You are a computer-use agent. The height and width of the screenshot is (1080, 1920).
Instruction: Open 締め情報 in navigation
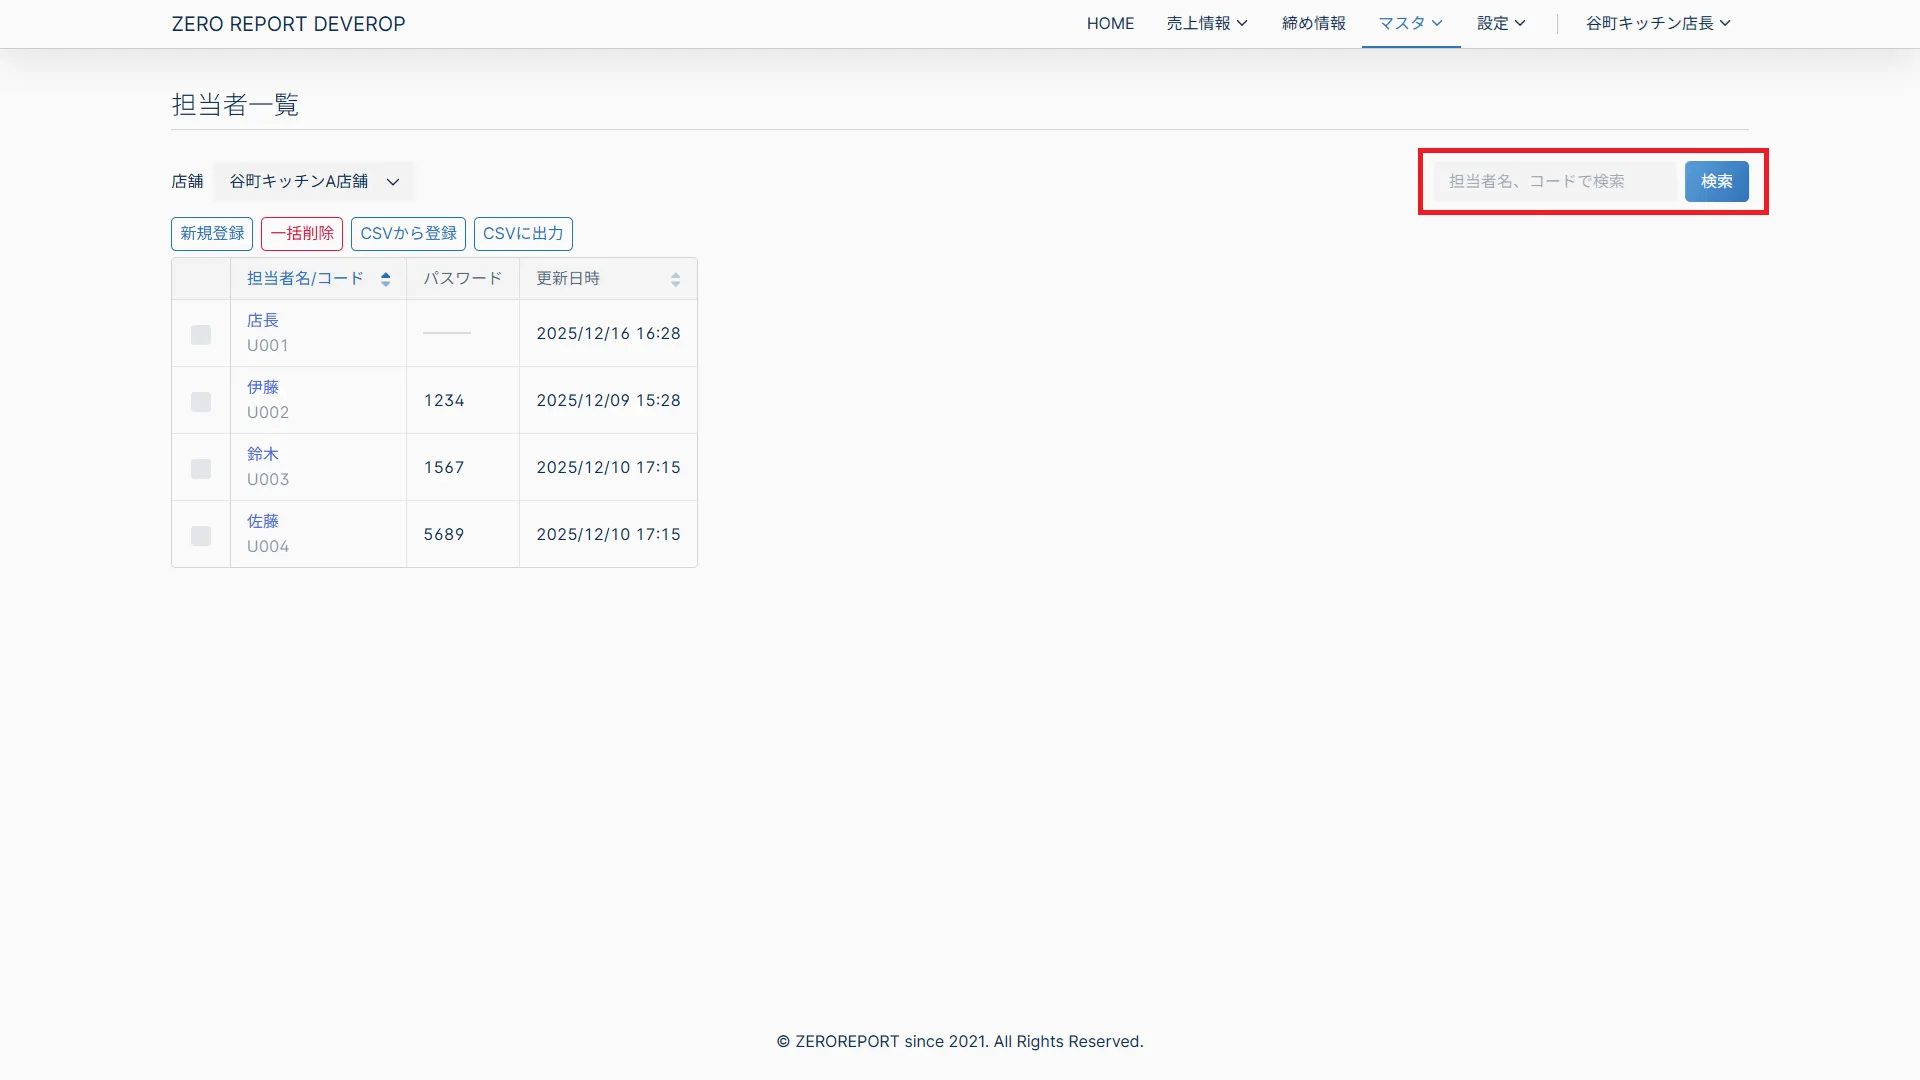point(1313,23)
